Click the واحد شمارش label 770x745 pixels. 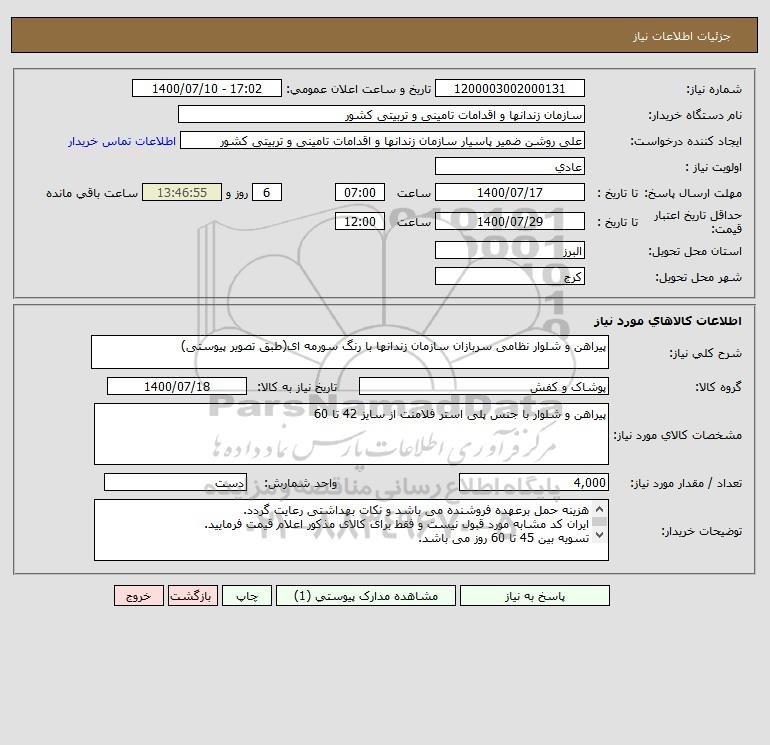pyautogui.click(x=301, y=484)
